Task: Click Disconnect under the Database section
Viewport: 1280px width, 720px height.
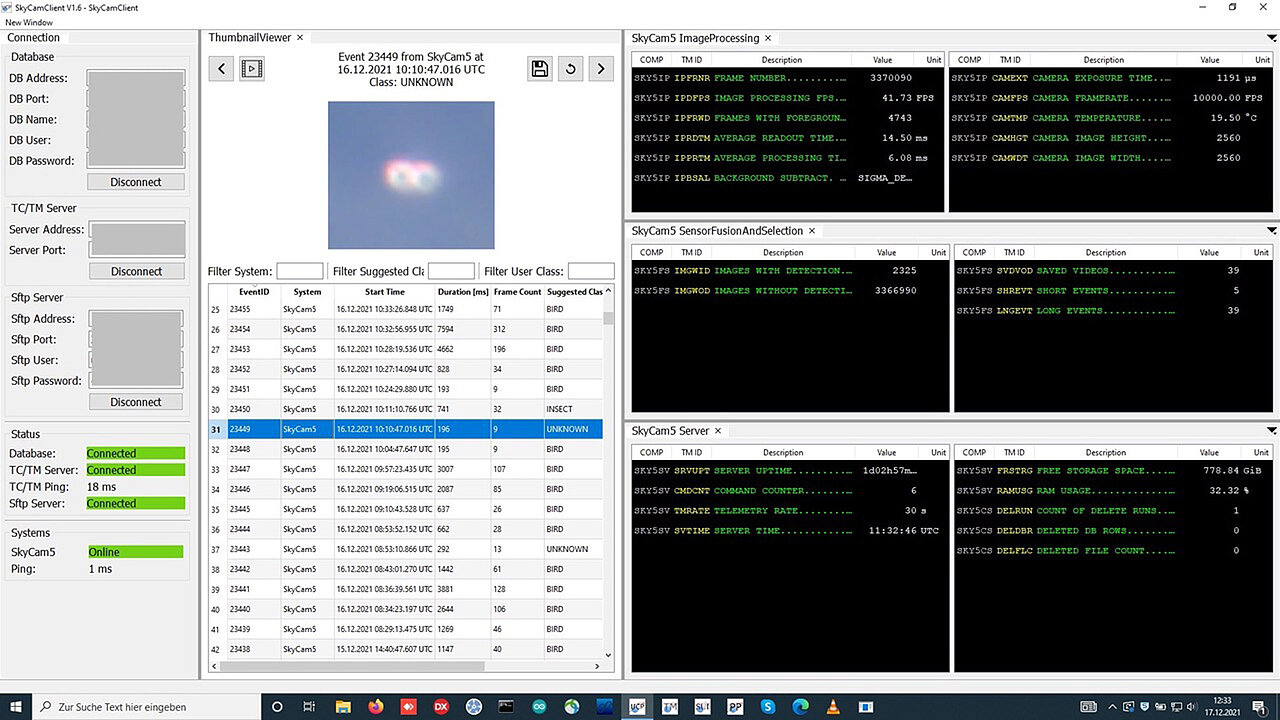Action: pyautogui.click(x=136, y=182)
